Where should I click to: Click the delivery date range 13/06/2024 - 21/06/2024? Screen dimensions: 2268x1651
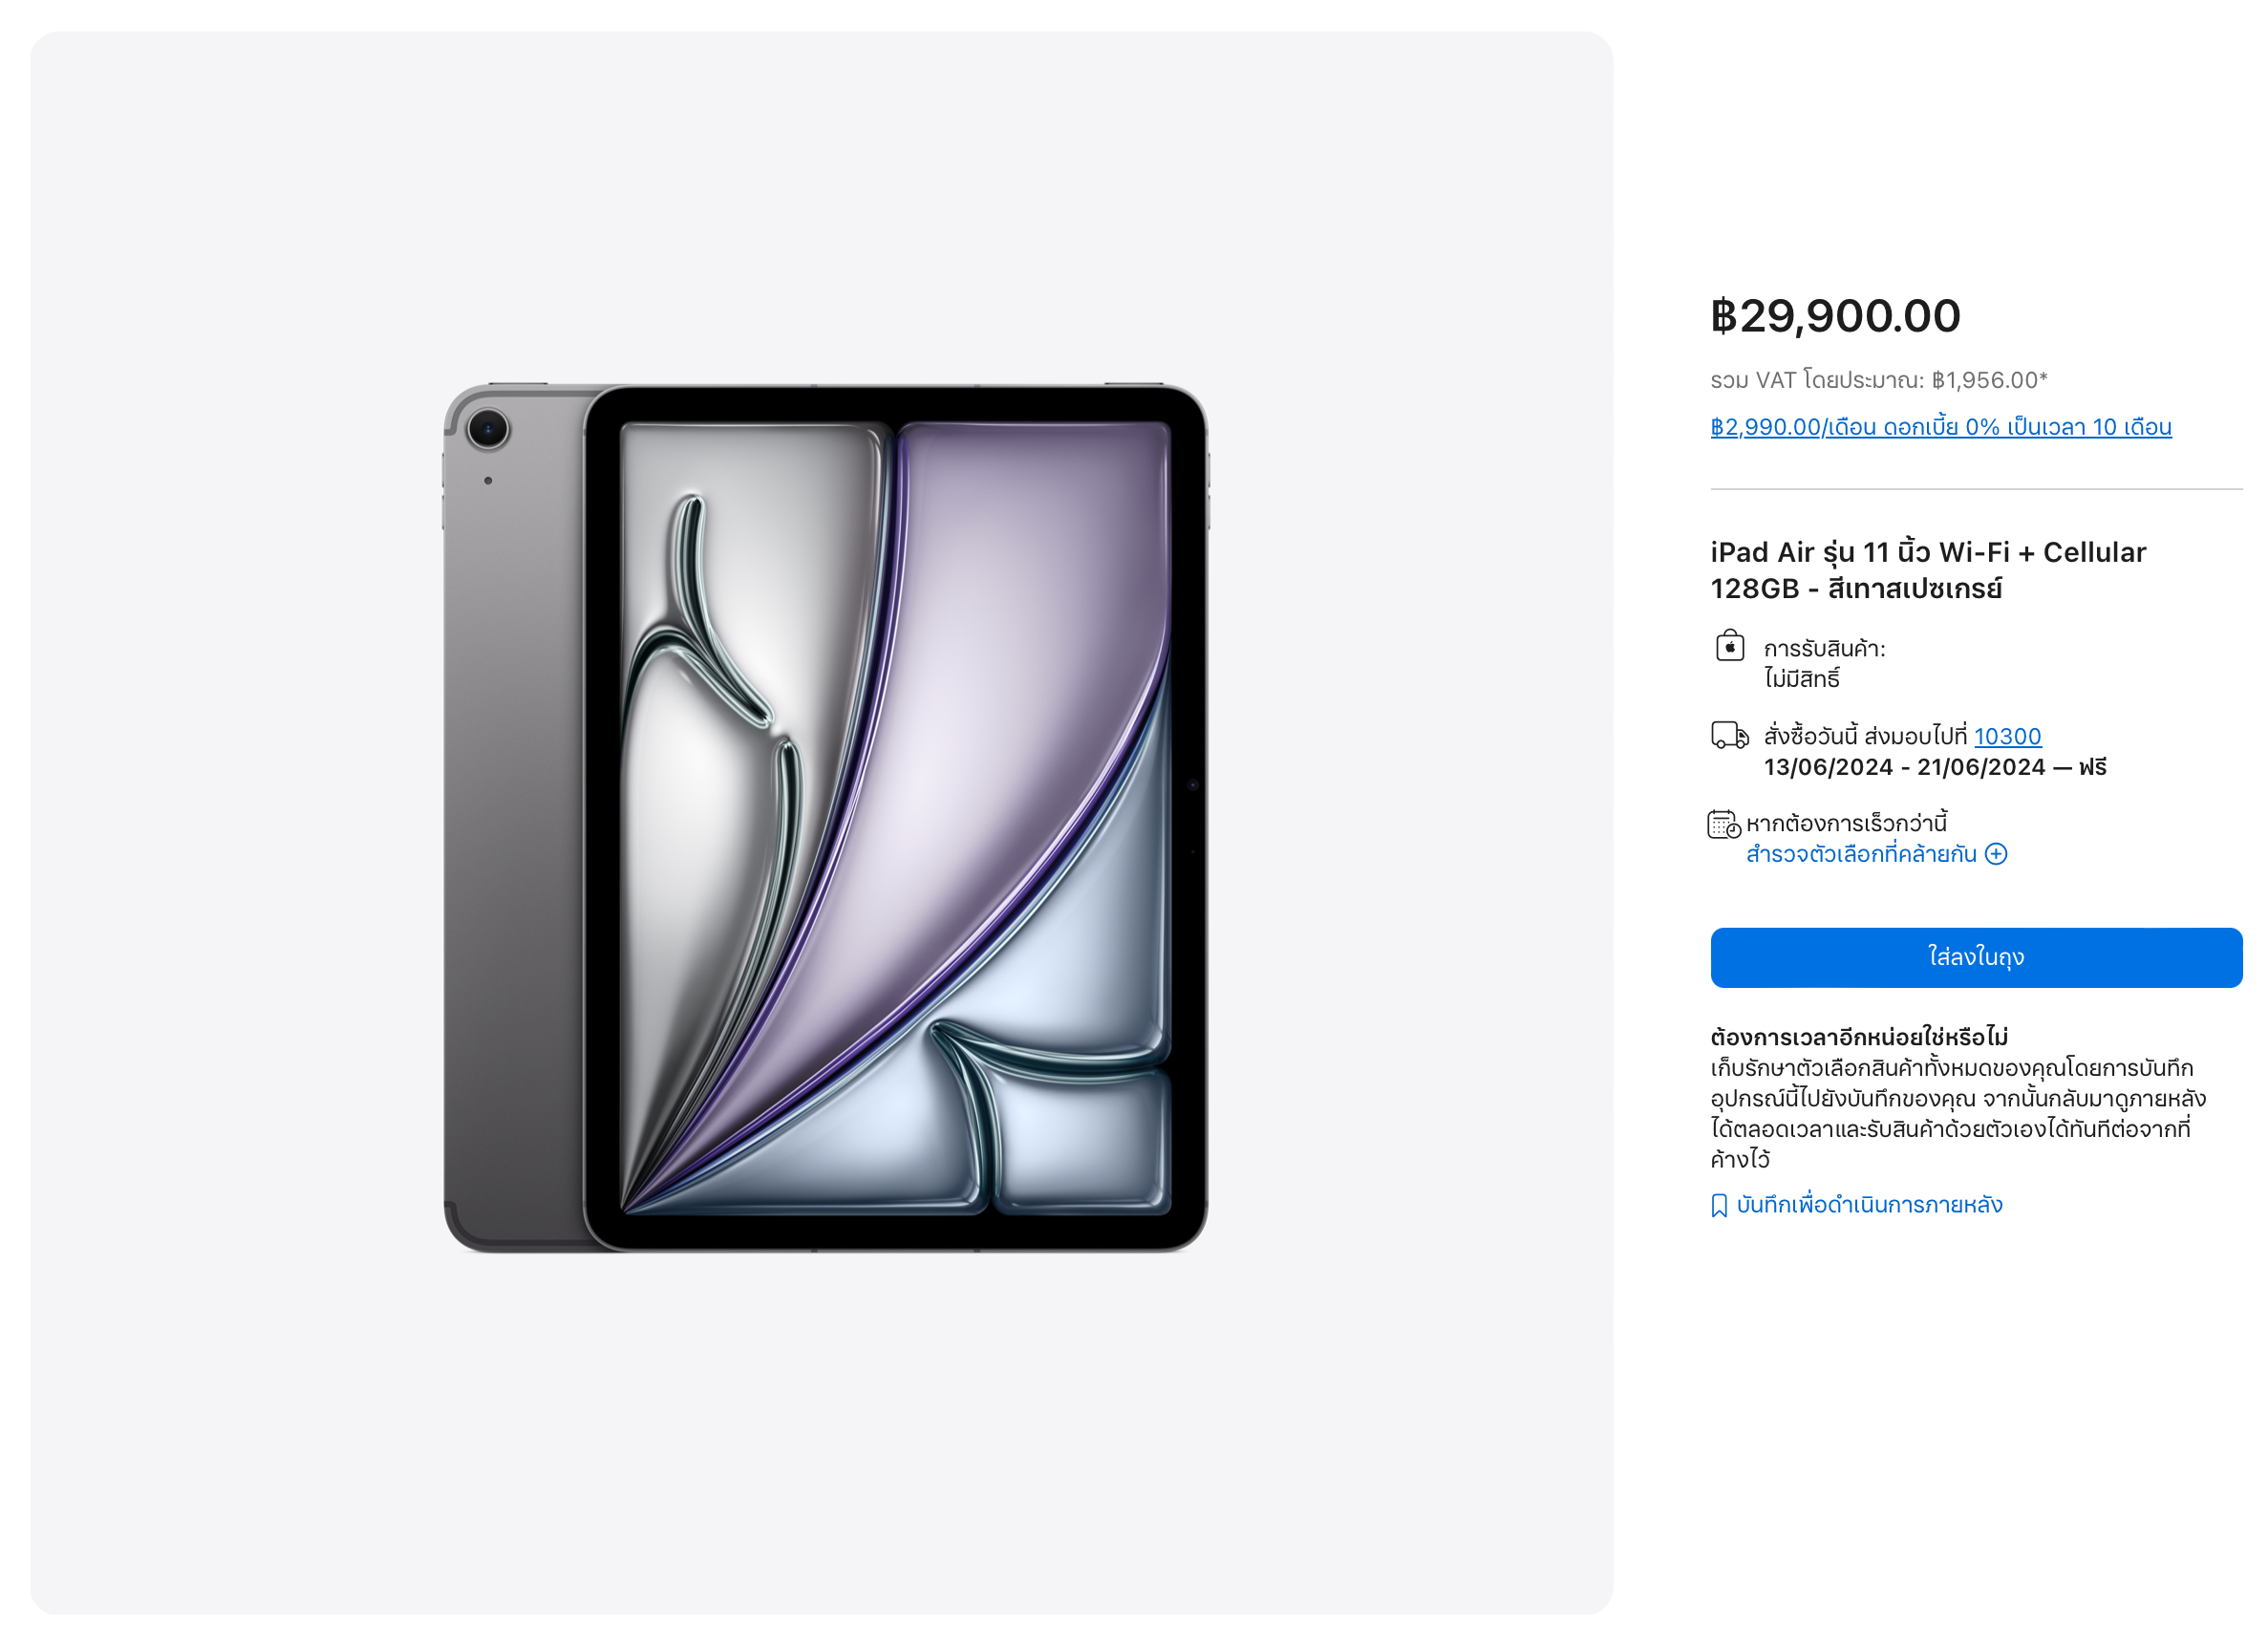tap(1904, 768)
